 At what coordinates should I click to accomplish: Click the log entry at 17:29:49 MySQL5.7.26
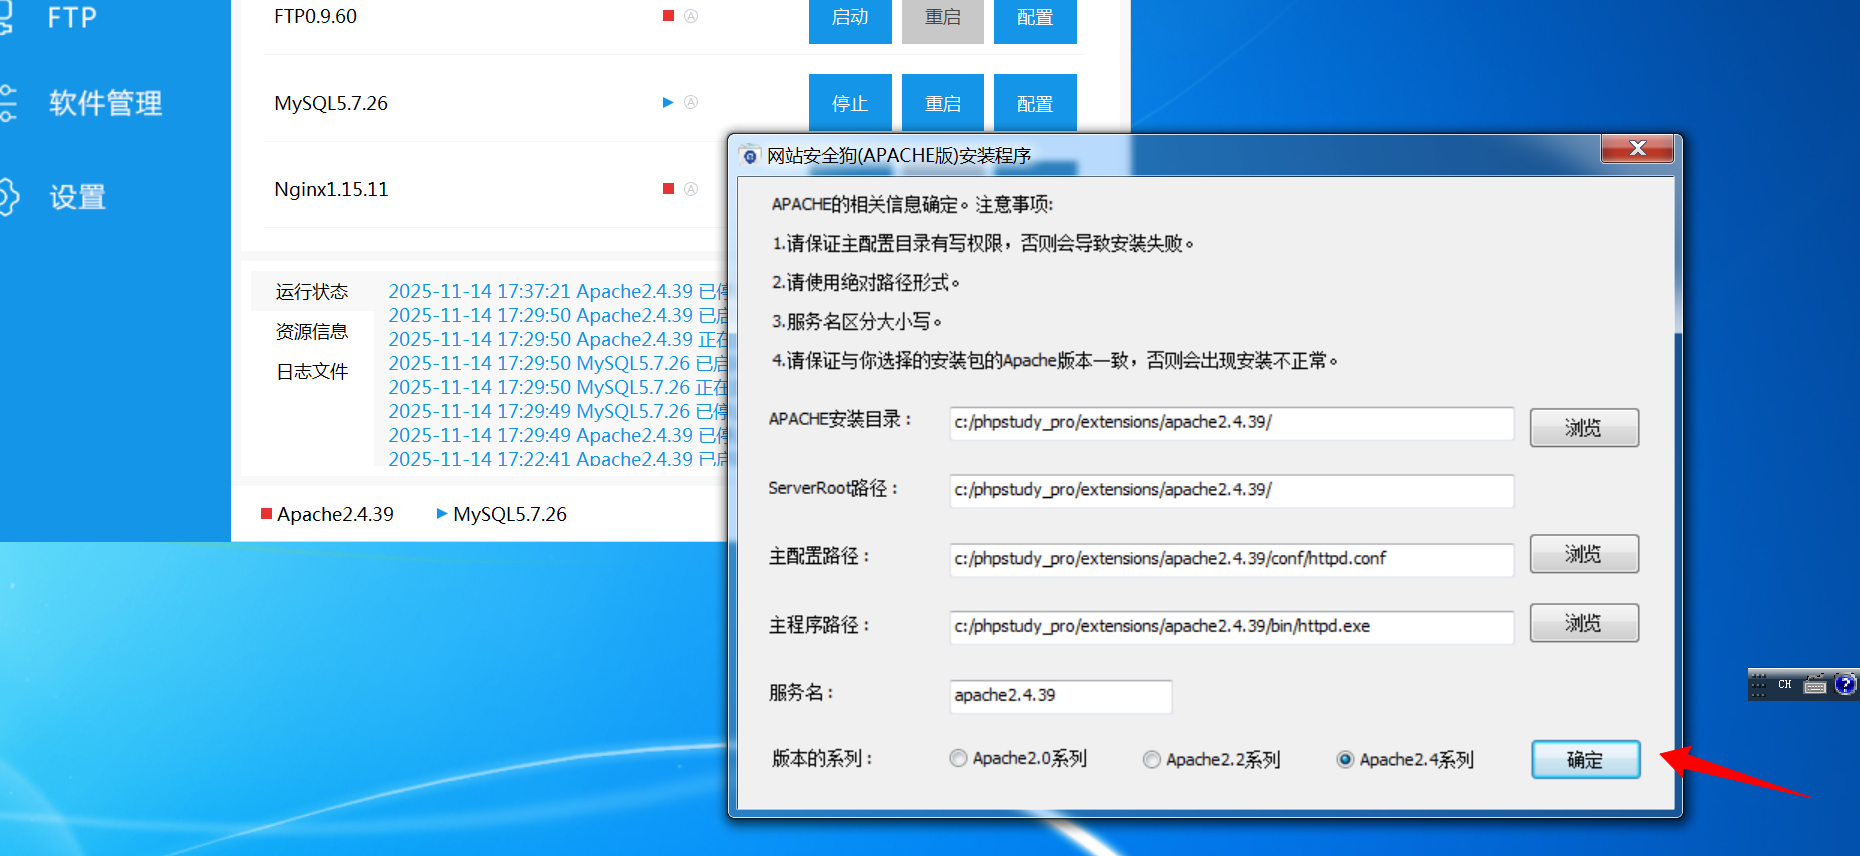tap(558, 411)
